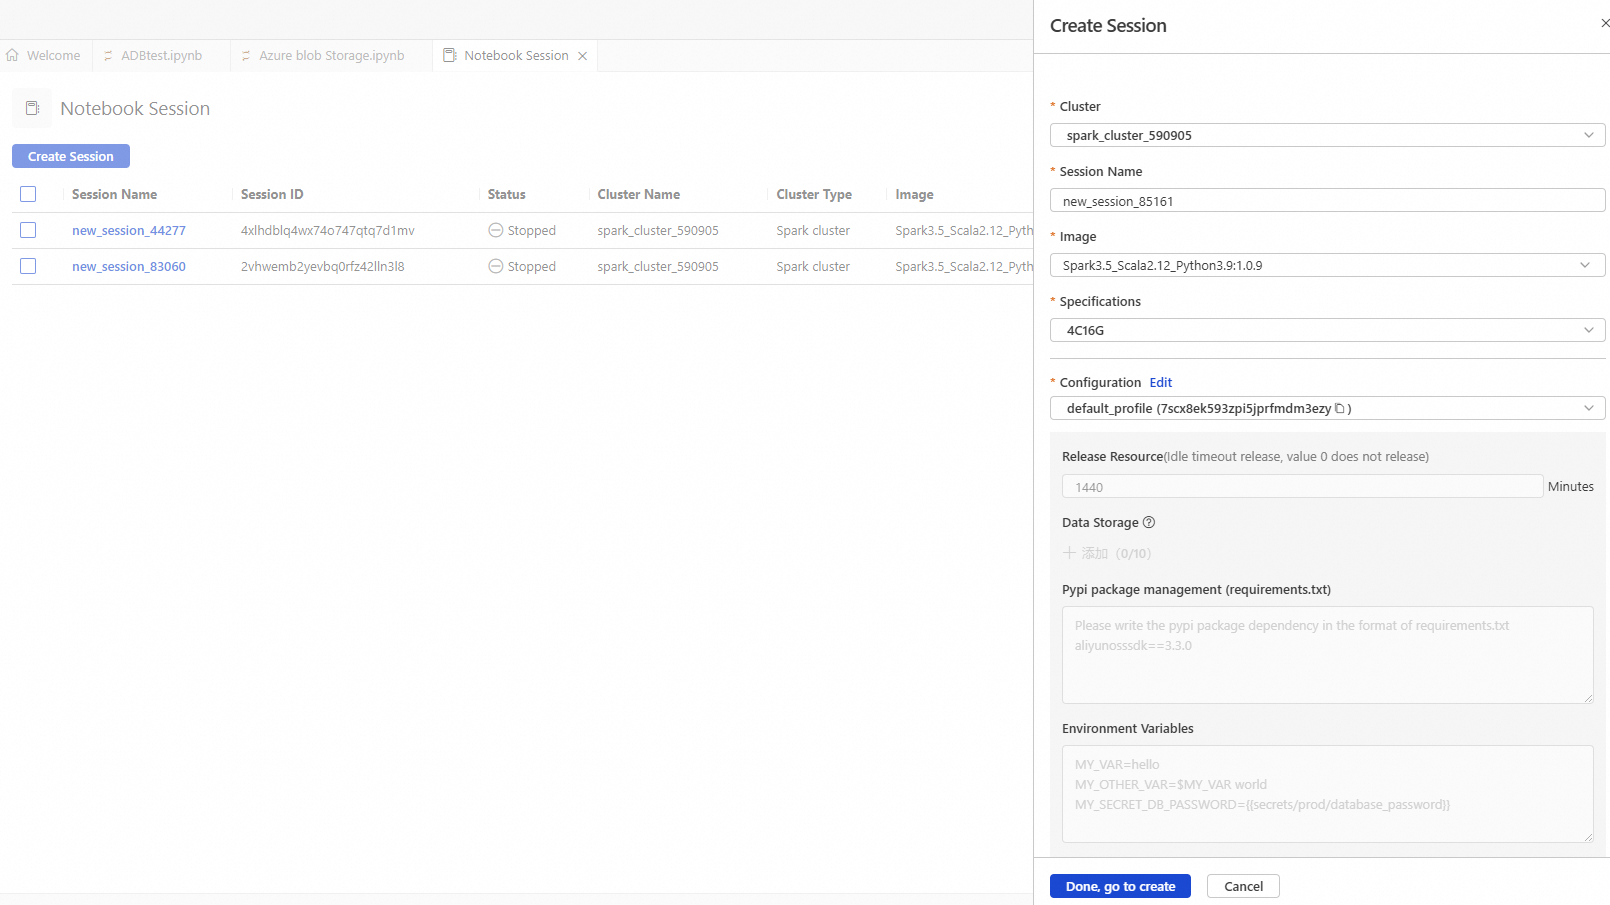
Task: Copy the default_profile configuration ID
Action: pyautogui.click(x=1340, y=408)
